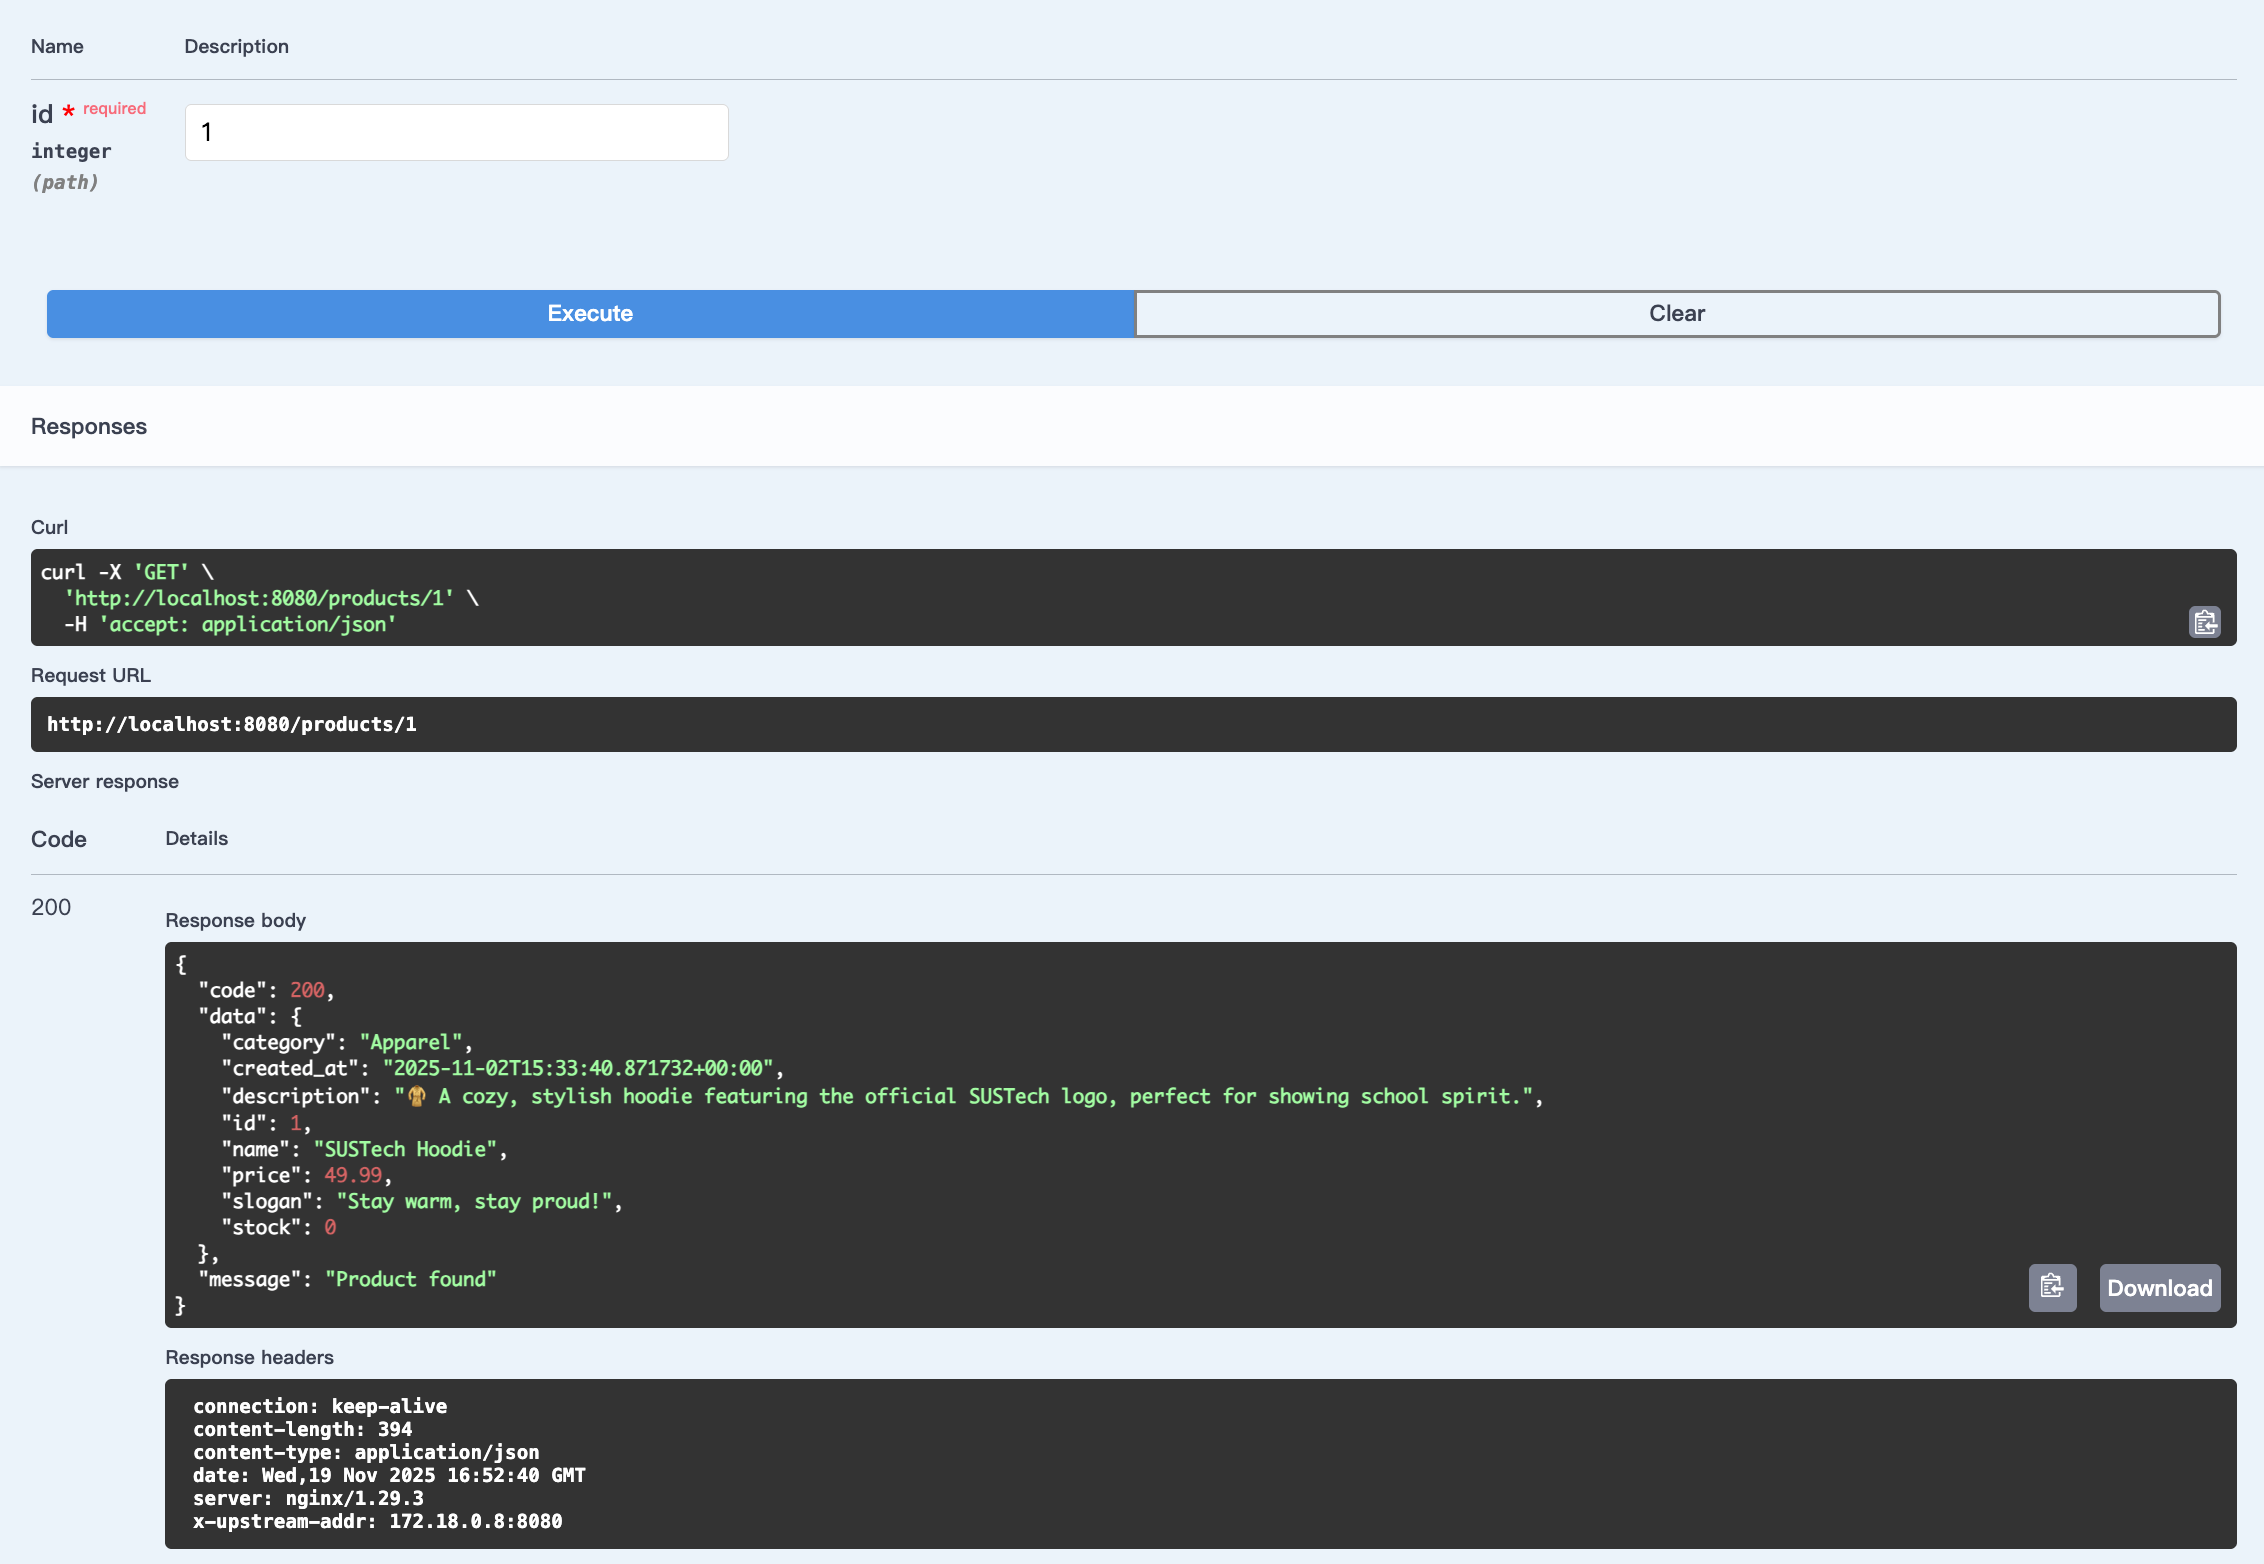The image size is (2264, 1564).
Task: Click the price value 49.99
Action: (353, 1175)
